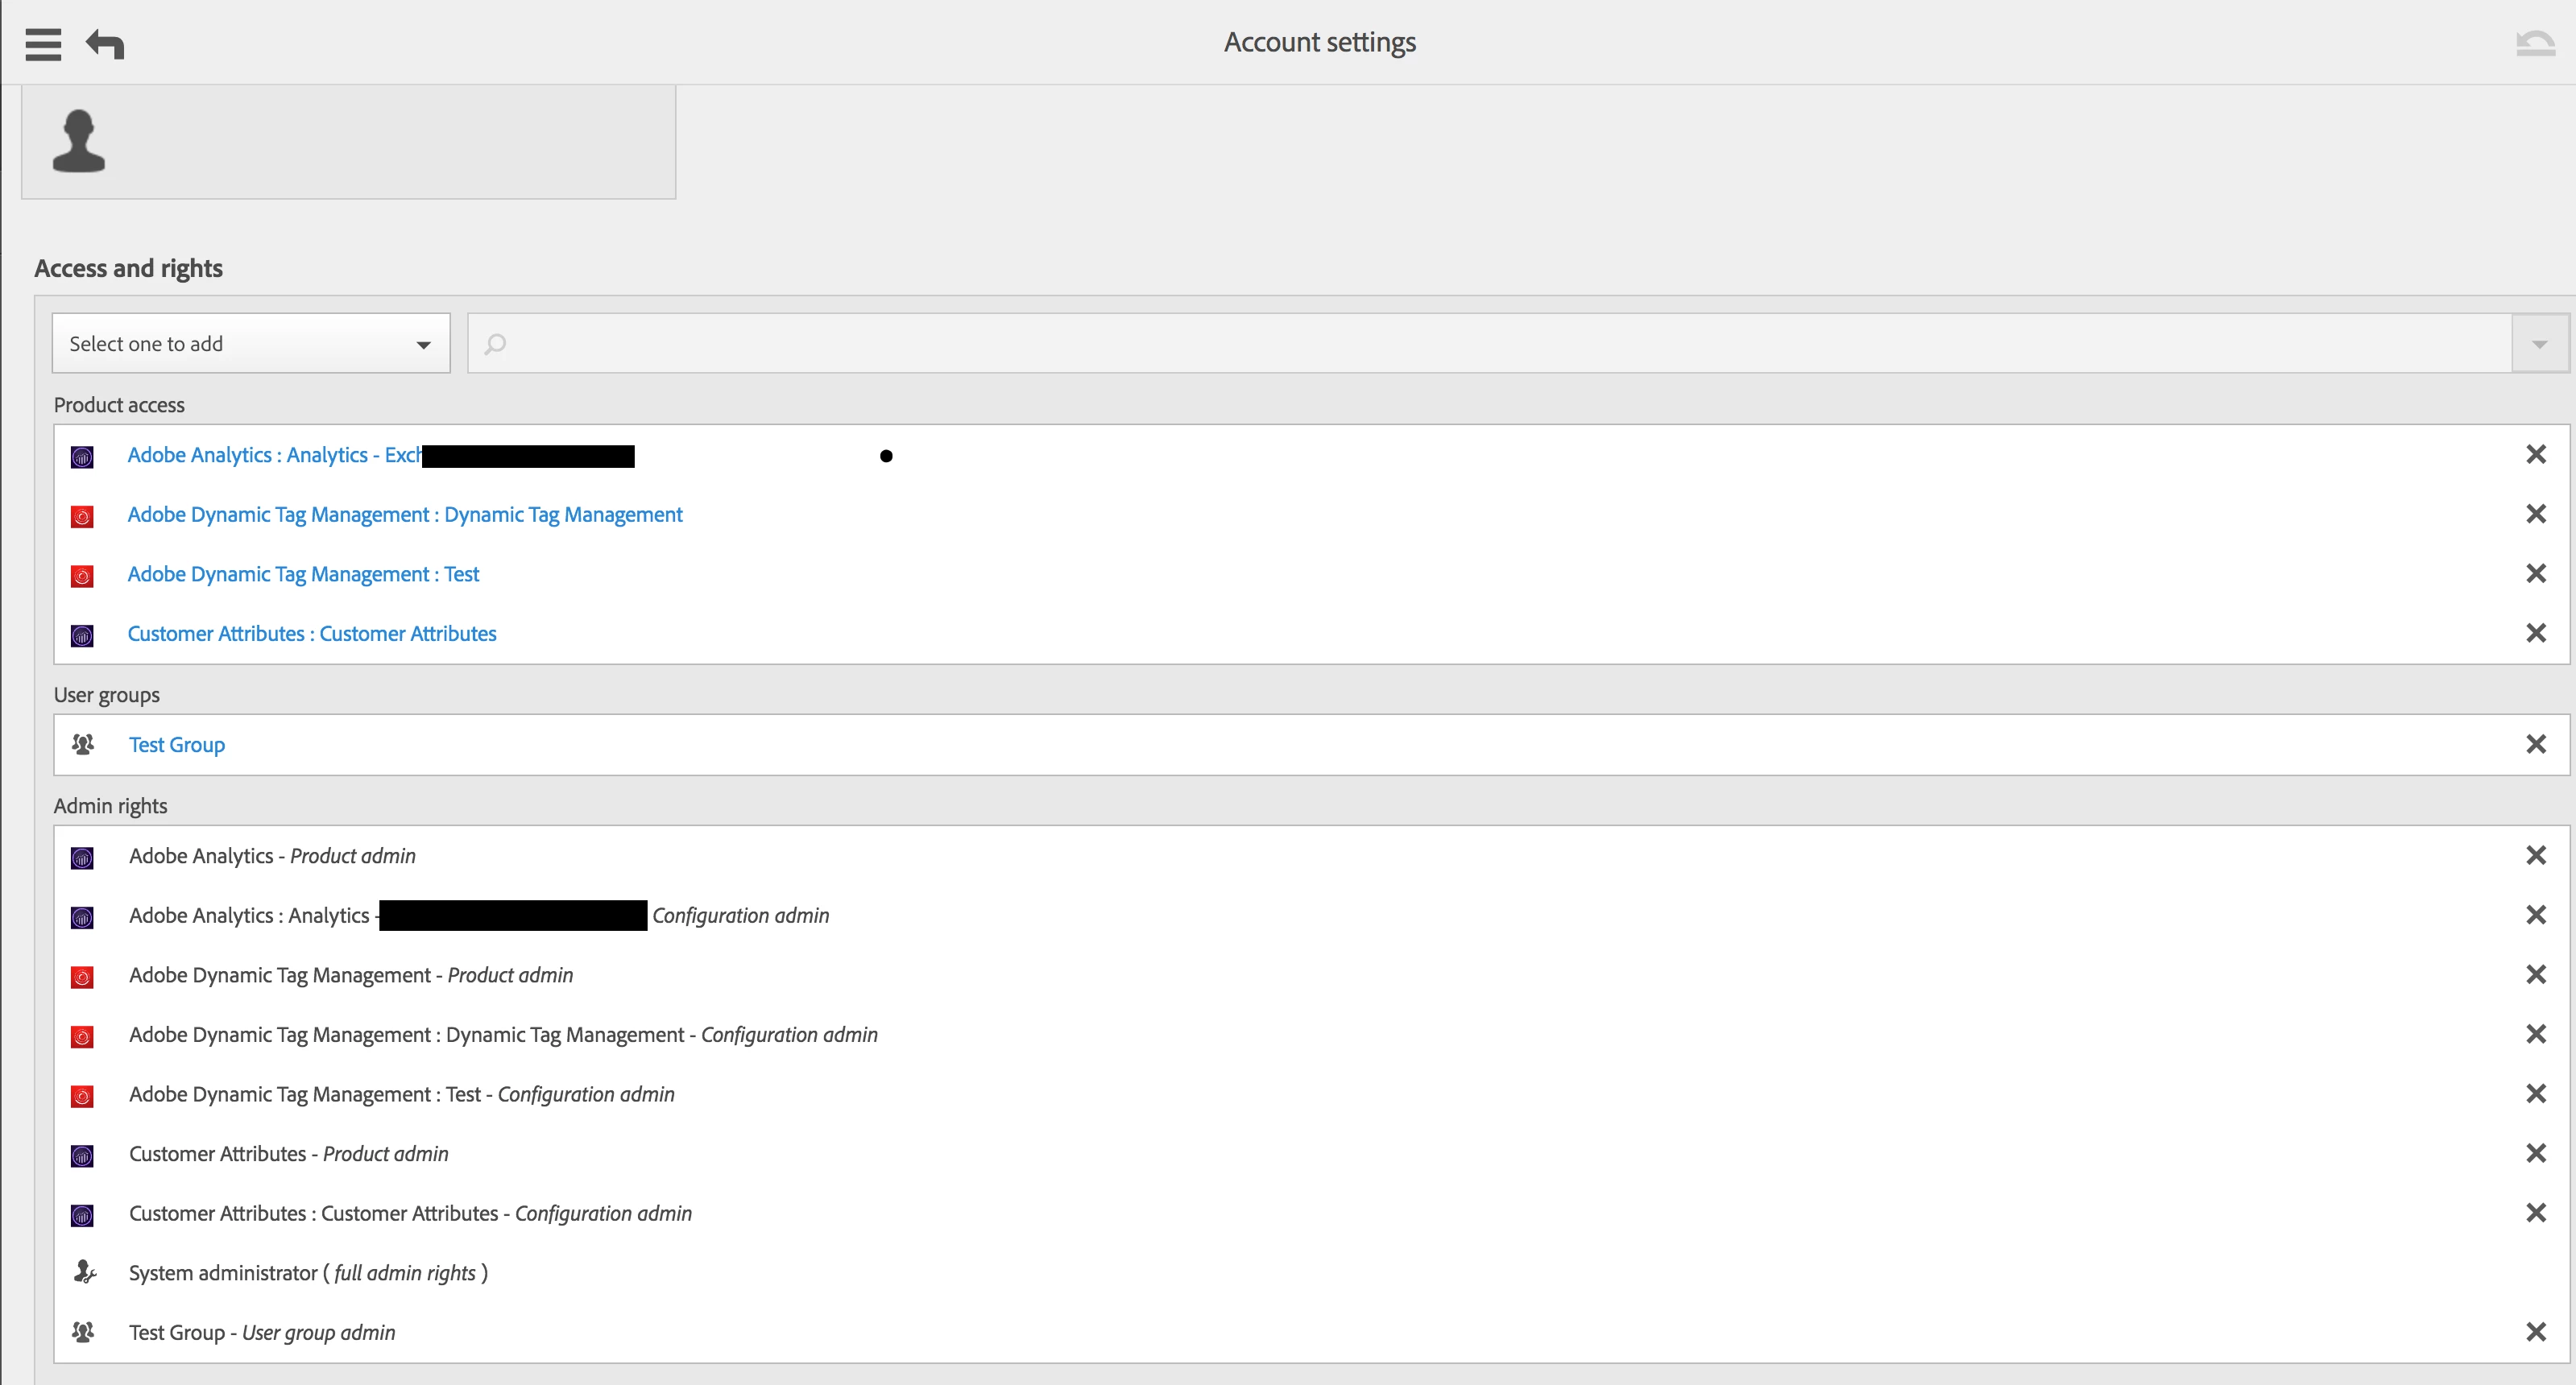The image size is (2576, 1385).
Task: Remove Adobe Analytics Product admin right
Action: [x=2535, y=855]
